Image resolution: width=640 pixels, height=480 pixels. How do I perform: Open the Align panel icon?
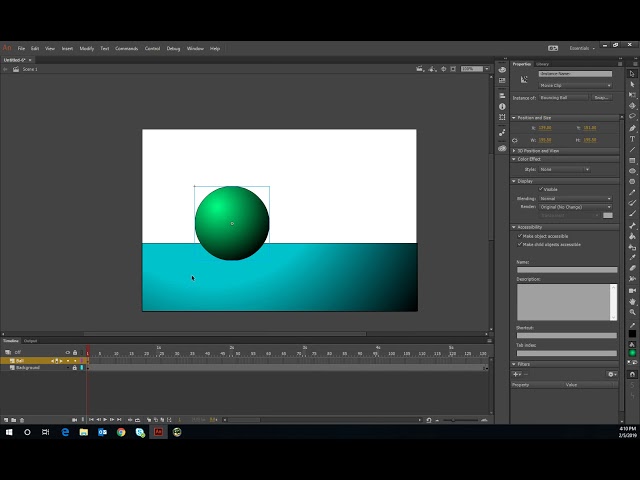click(502, 96)
